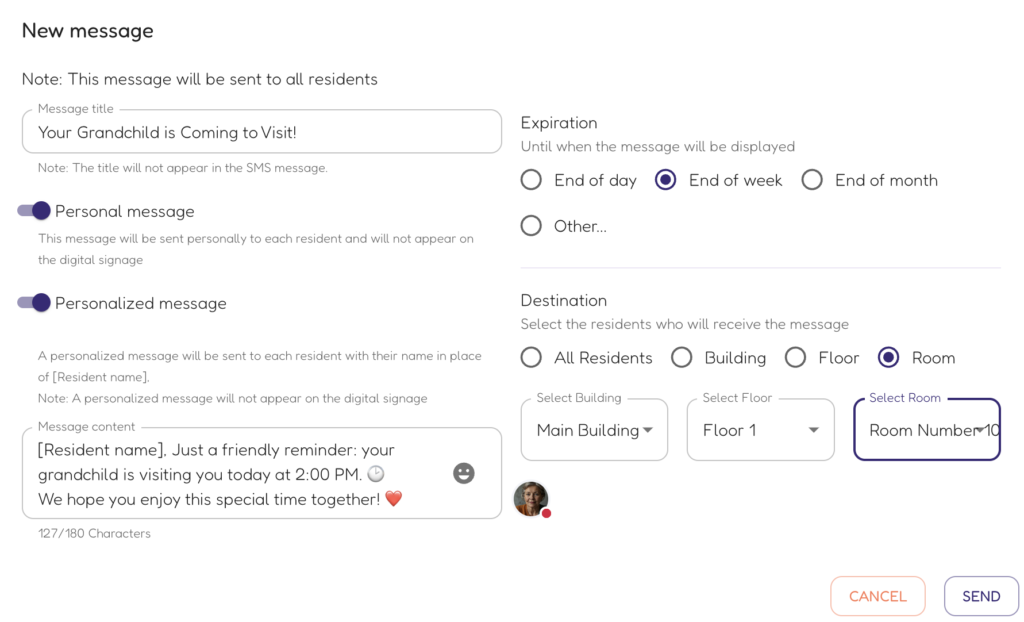Expand the Select Floor dropdown
The width and height of the screenshot is (1024, 622).
point(760,430)
